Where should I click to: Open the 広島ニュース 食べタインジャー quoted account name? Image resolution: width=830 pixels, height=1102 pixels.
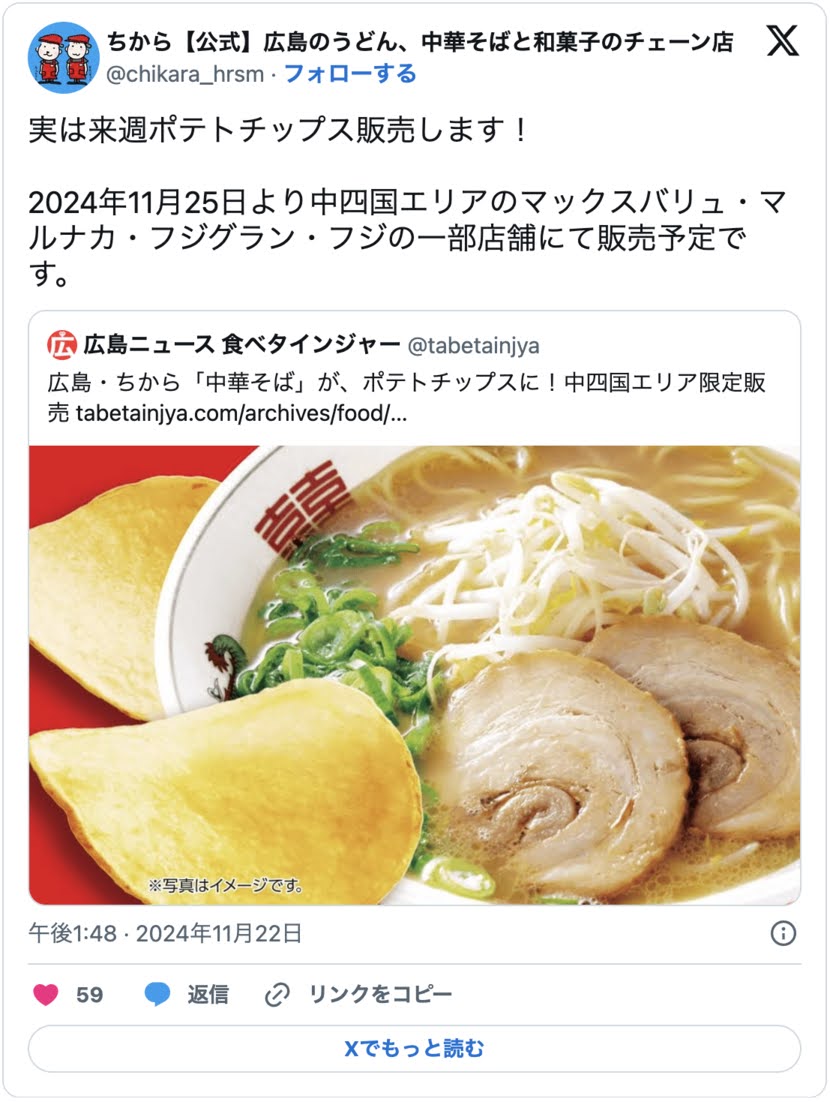pyautogui.click(x=241, y=344)
